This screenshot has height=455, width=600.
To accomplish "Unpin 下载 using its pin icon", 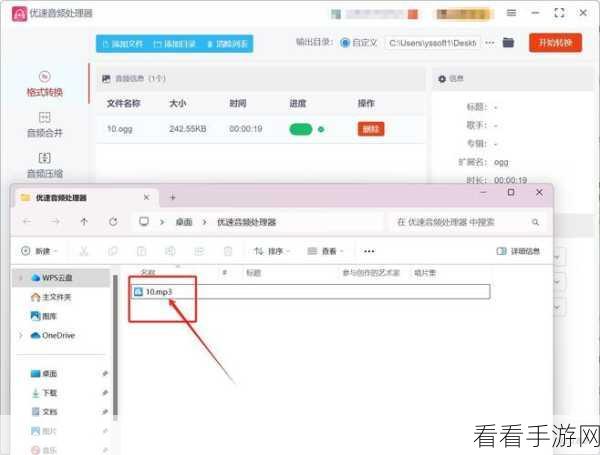I will pyautogui.click(x=105, y=393).
